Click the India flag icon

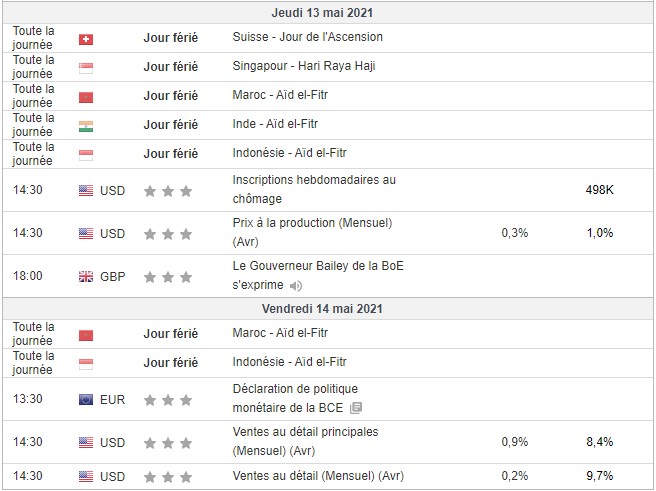85,126
